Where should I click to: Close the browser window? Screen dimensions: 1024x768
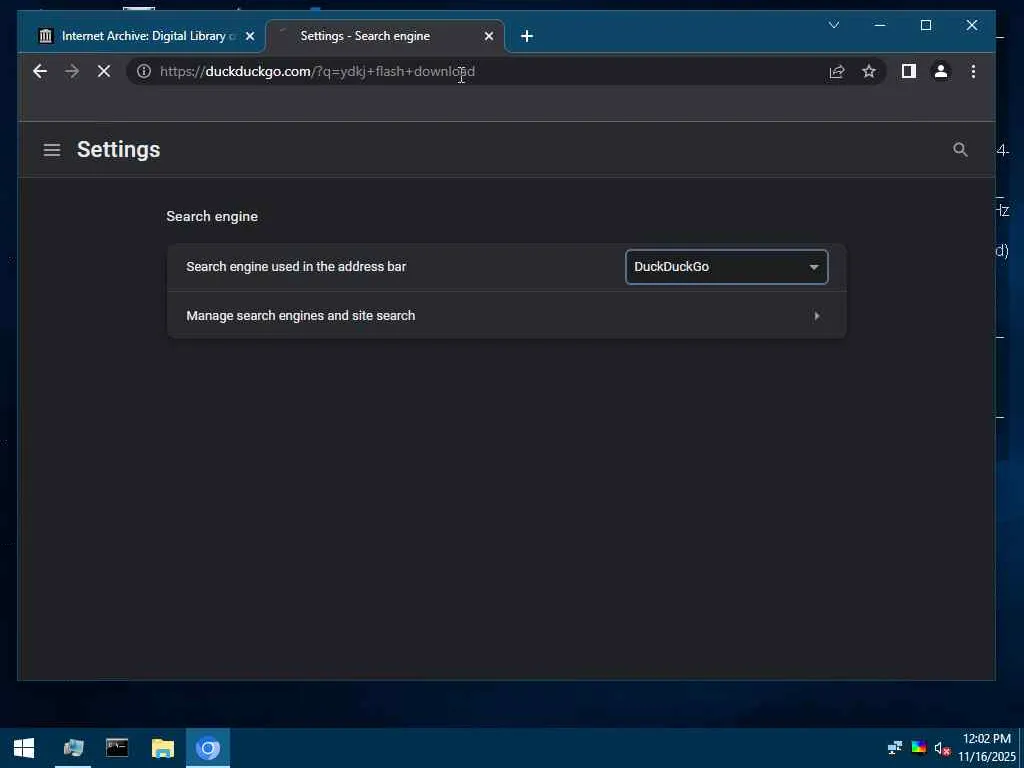pyautogui.click(x=972, y=25)
